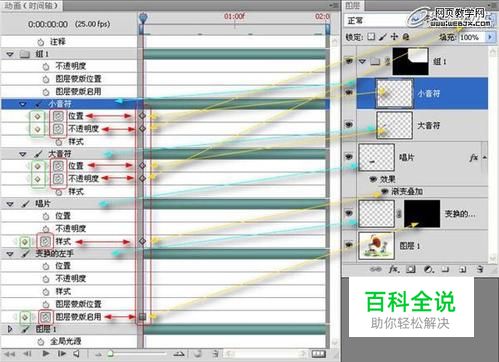Add layer style via fx button

coord(393,269)
